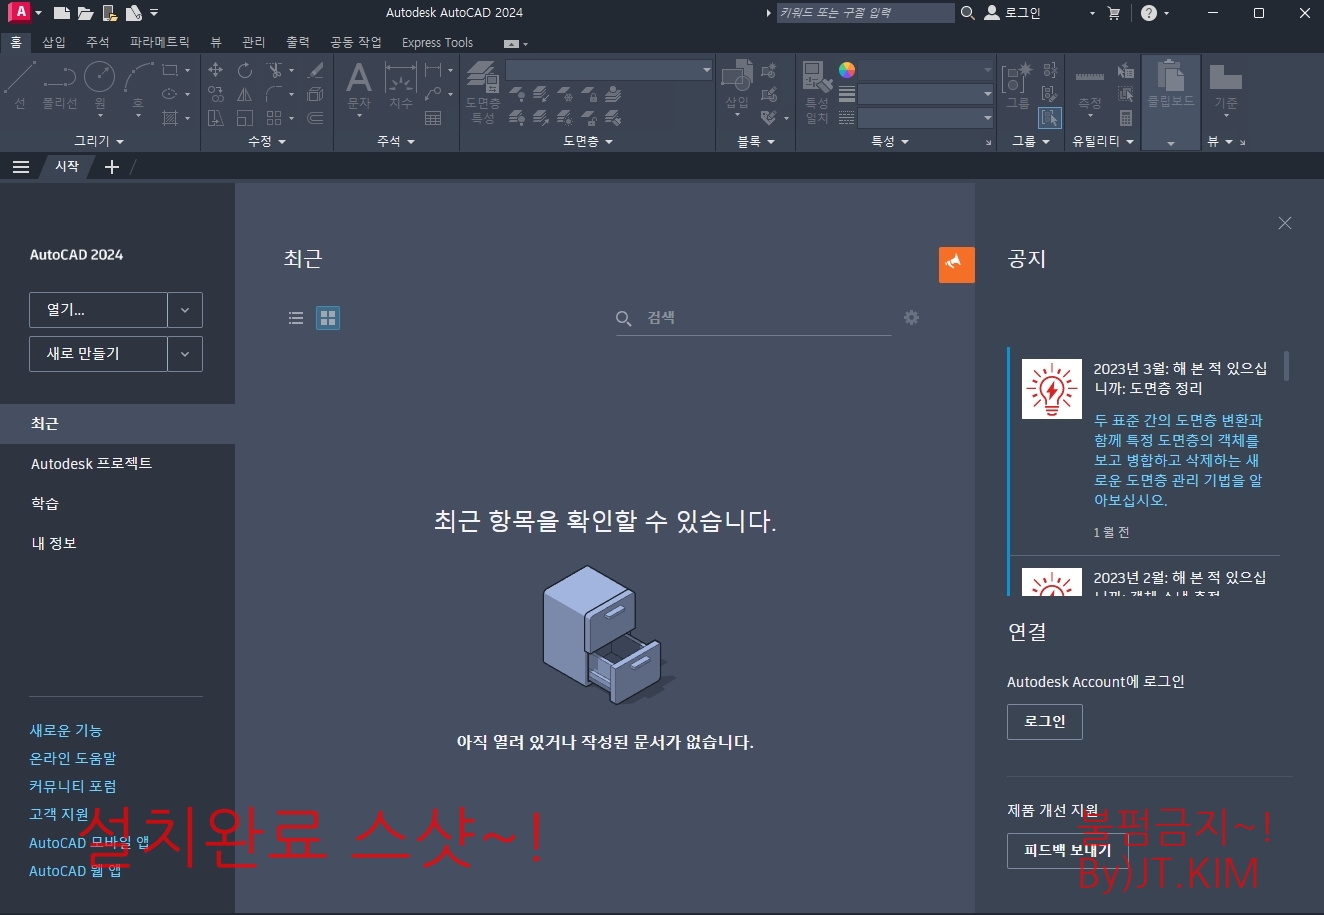Expand the New (새로 만들기) dropdown arrow
Image resolution: width=1324 pixels, height=915 pixels.
[x=185, y=354]
